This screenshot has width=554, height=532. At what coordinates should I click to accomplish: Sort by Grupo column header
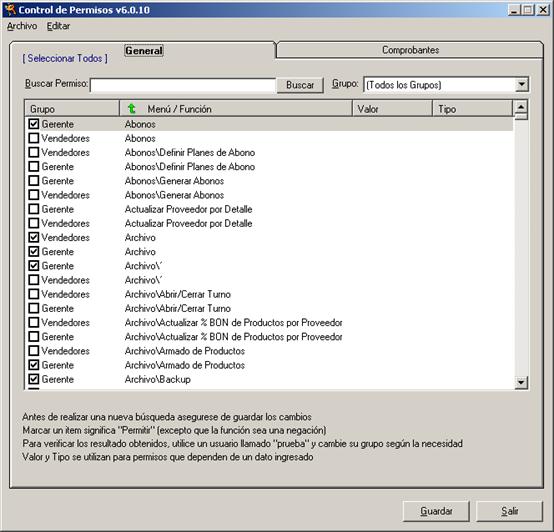coord(72,108)
